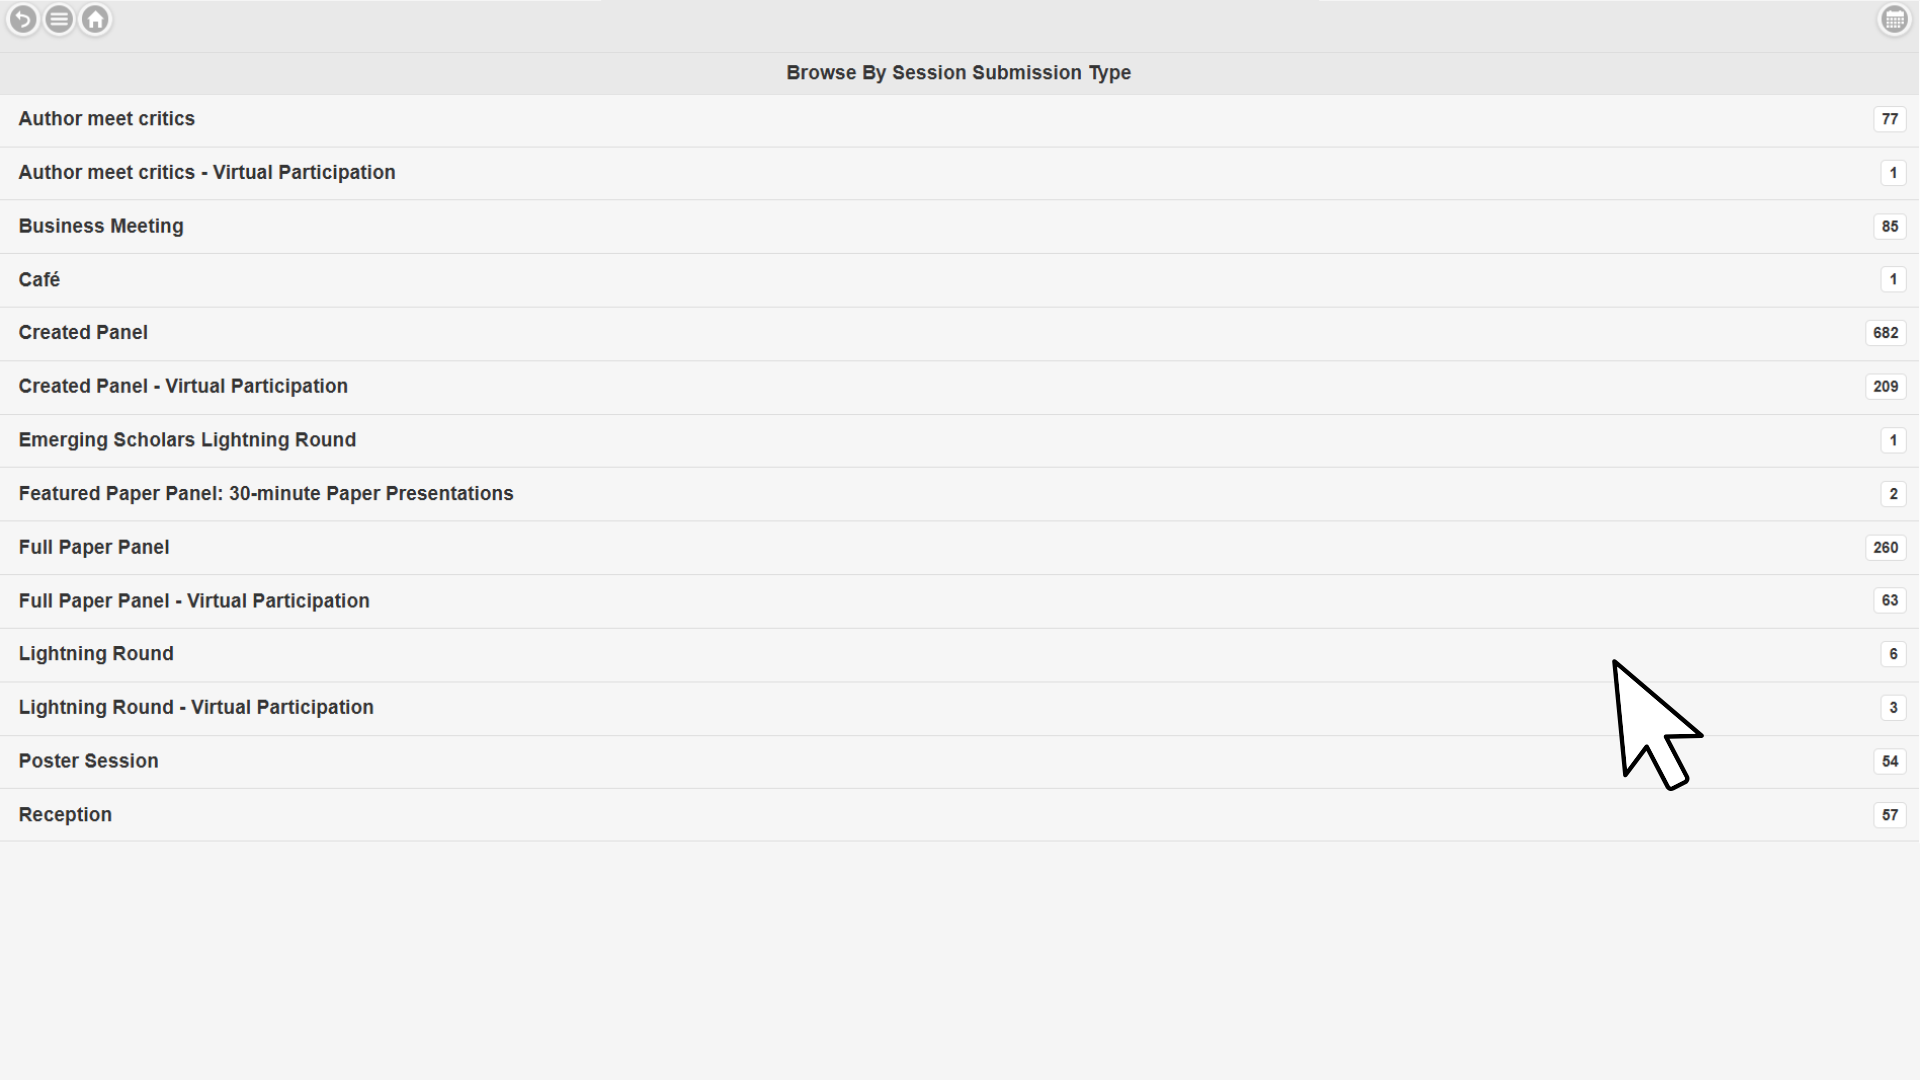1920x1080 pixels.
Task: Browse Poster Session listings
Action: (x=88, y=761)
